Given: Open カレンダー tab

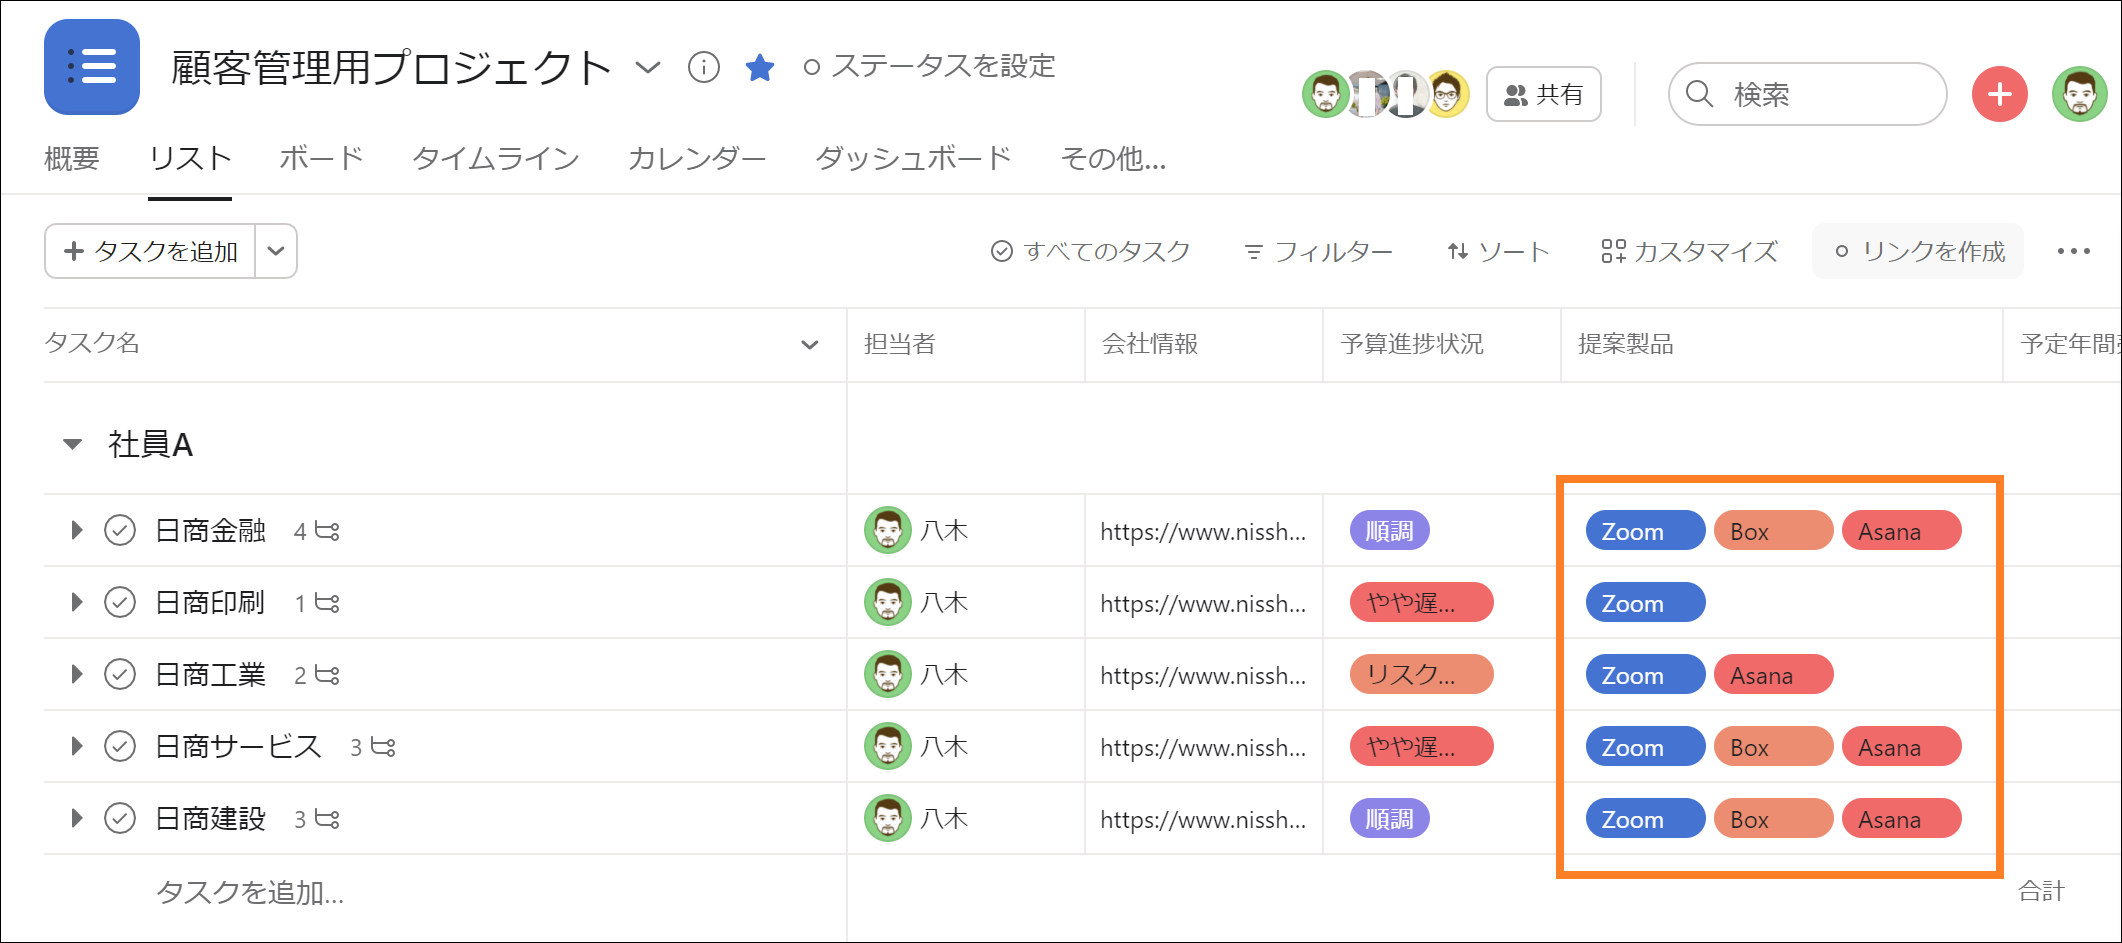Looking at the screenshot, I should 697,158.
